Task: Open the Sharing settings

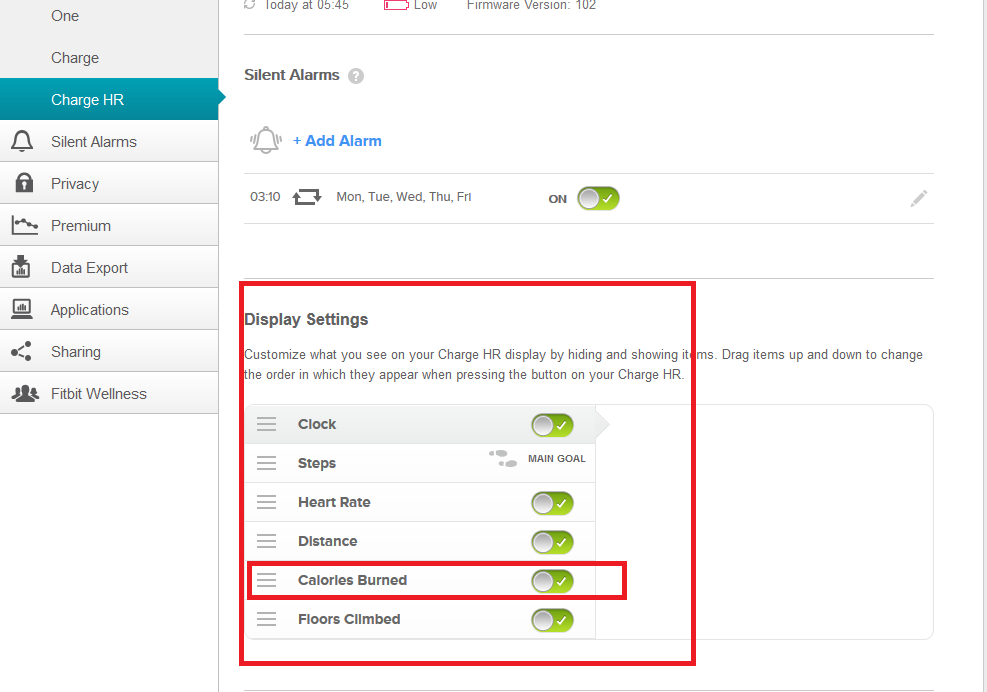Action: pos(109,351)
